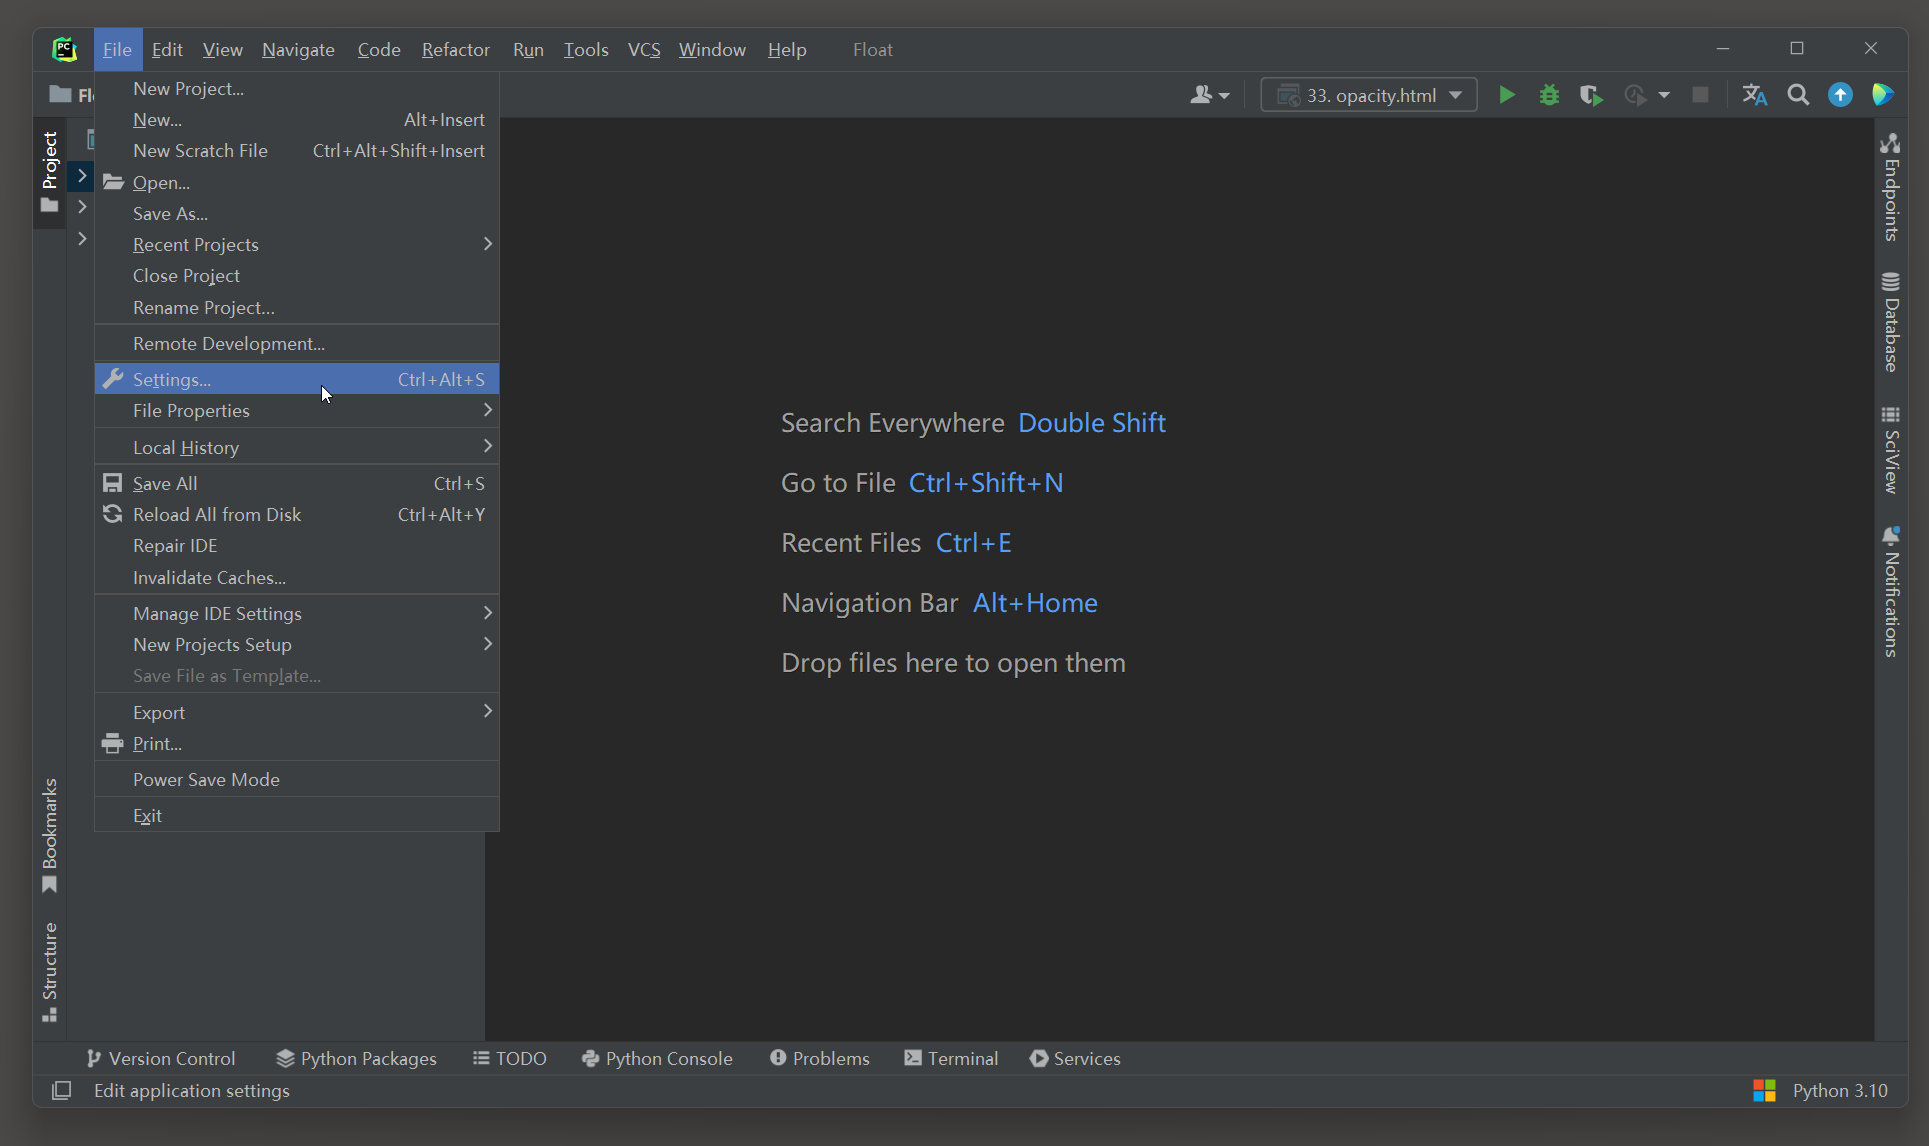Choose Invalidate Caches... menu entry

[209, 578]
